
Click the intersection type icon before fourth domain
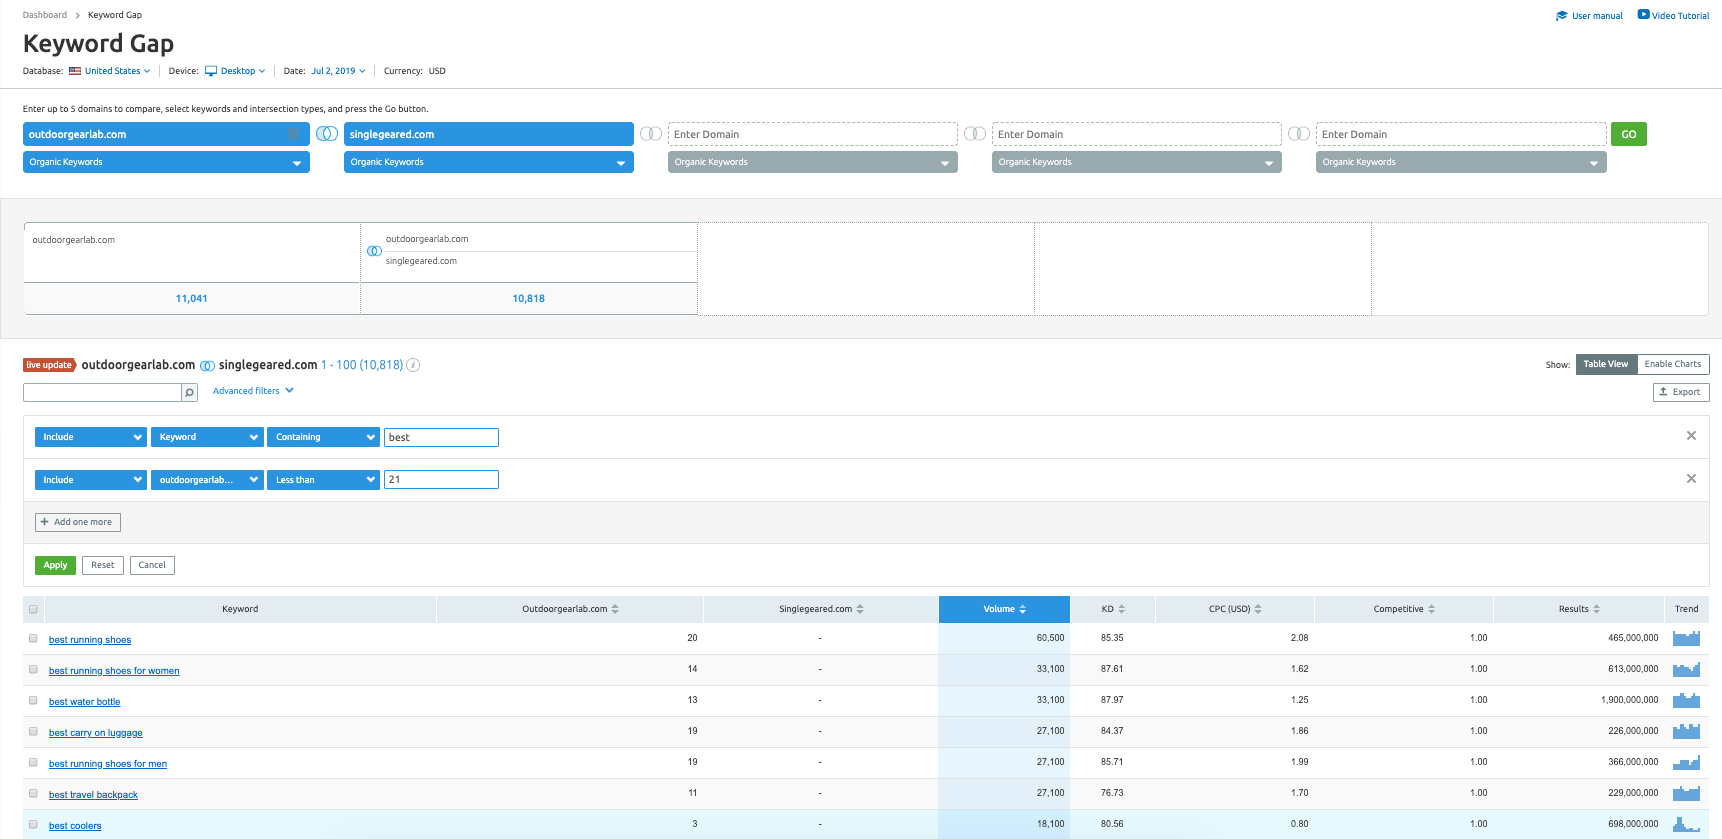[975, 134]
